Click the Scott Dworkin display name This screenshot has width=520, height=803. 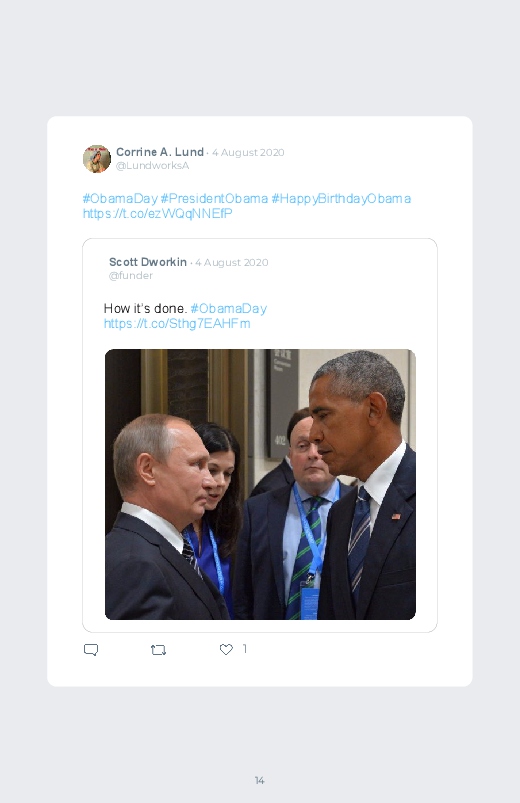(x=148, y=262)
